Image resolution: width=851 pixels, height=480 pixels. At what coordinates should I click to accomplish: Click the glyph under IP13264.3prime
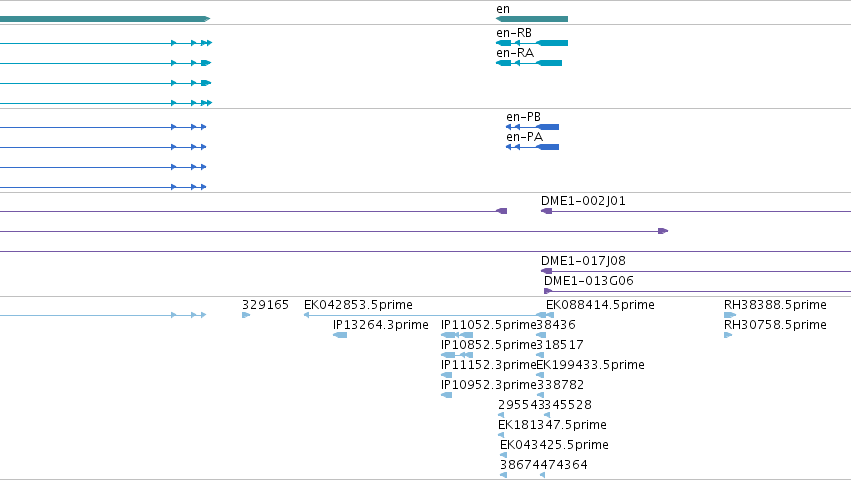(x=340, y=335)
